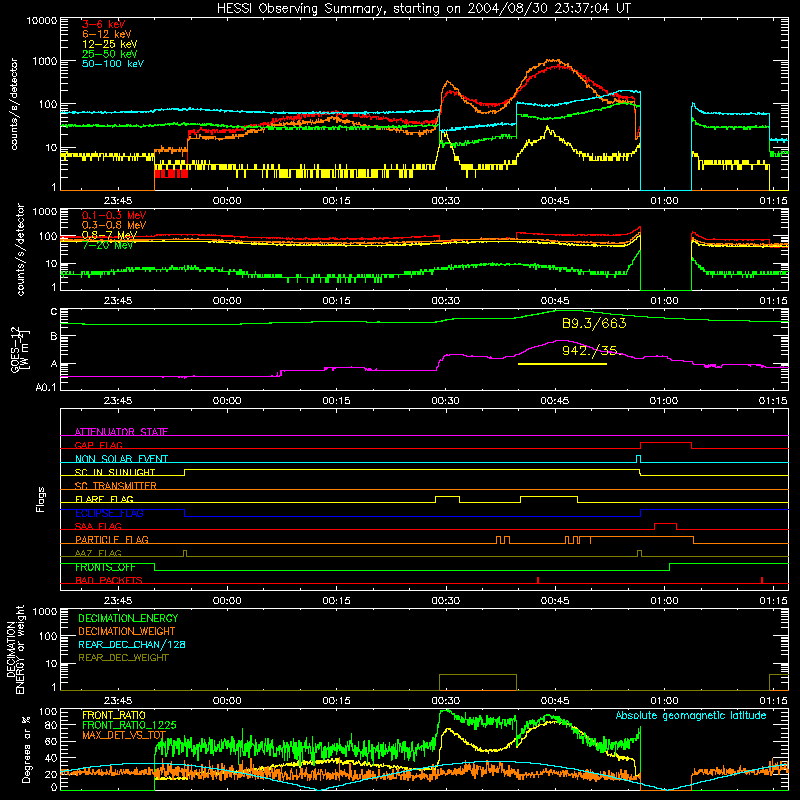Click the yellow flare interval bar under 942./35
The image size is (800, 800).
click(x=562, y=364)
